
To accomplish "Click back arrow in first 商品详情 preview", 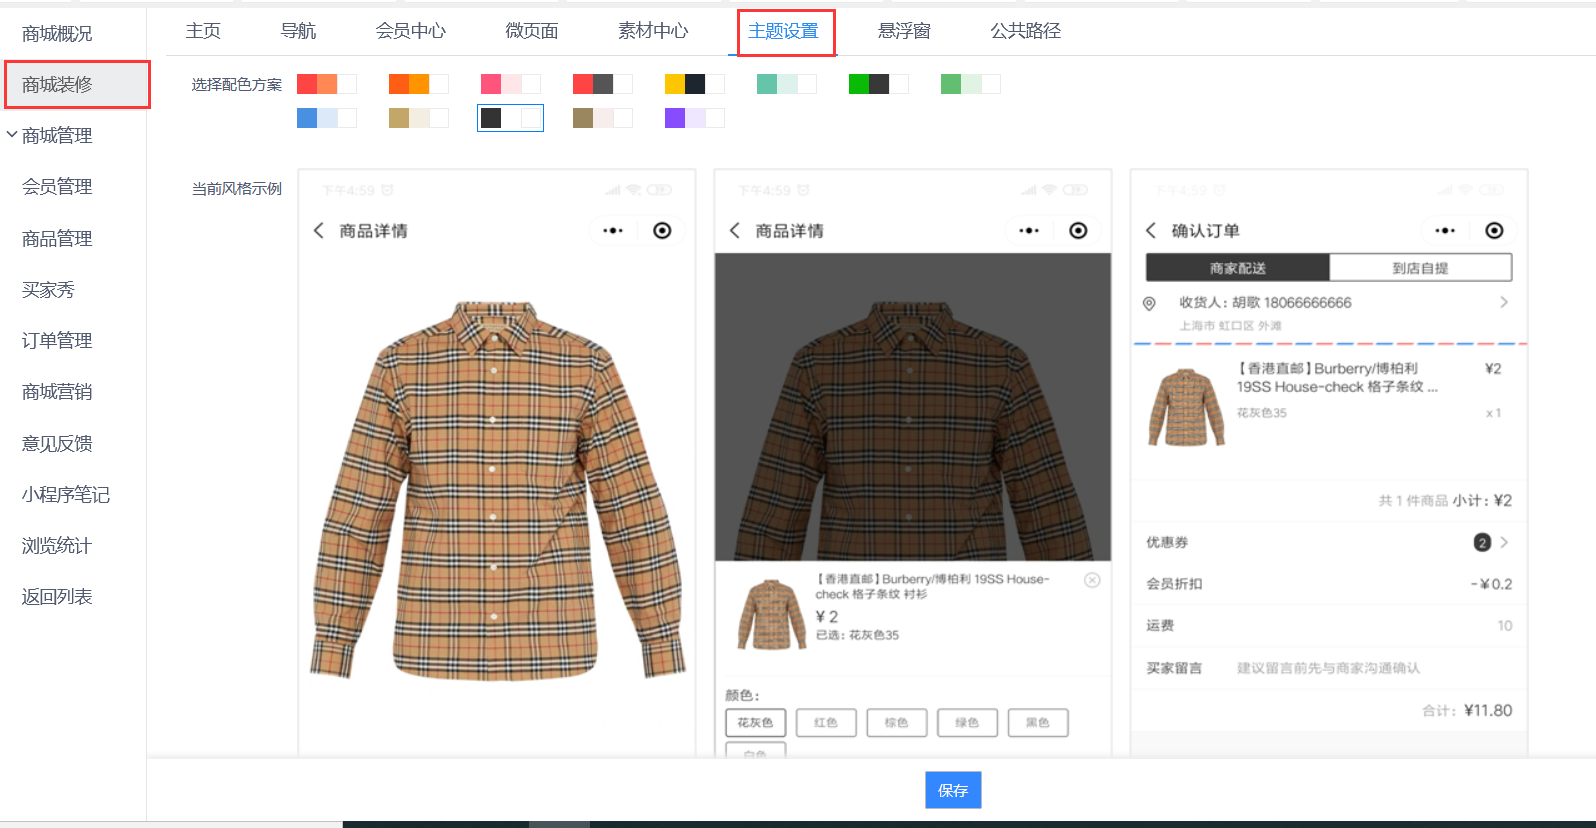I will click(x=319, y=231).
